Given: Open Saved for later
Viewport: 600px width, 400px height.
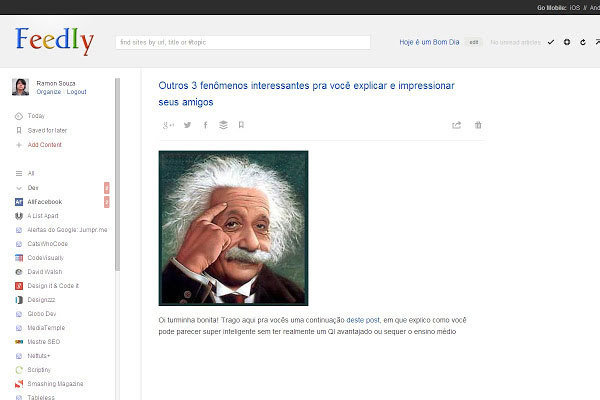Looking at the screenshot, I should tap(47, 131).
